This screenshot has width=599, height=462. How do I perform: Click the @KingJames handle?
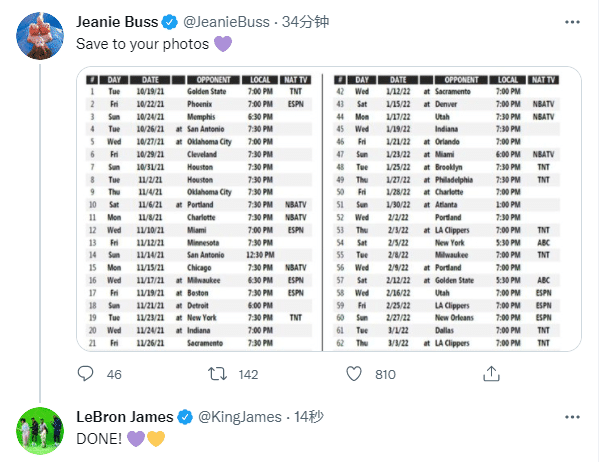pos(240,417)
